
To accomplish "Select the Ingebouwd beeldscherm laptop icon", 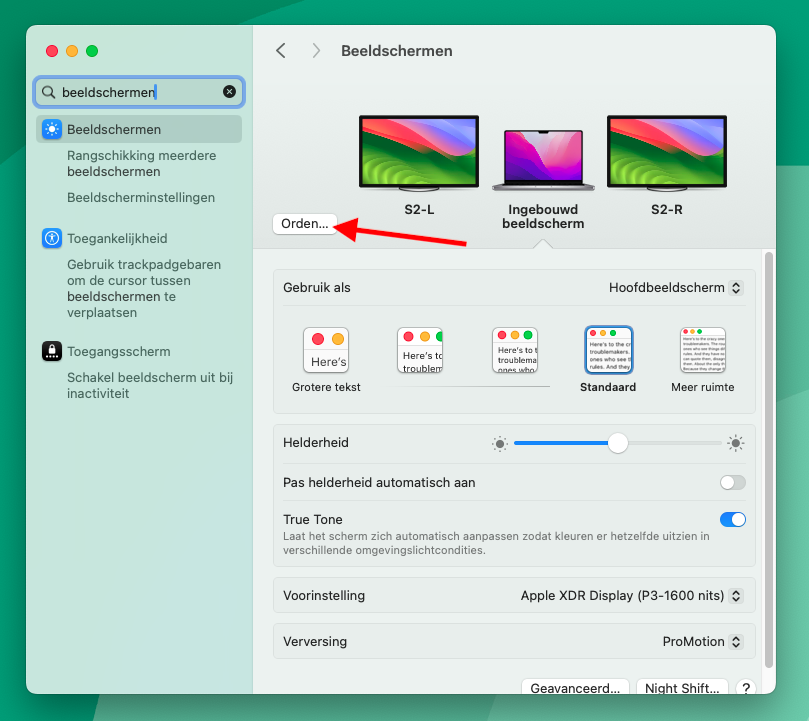I will [x=543, y=159].
